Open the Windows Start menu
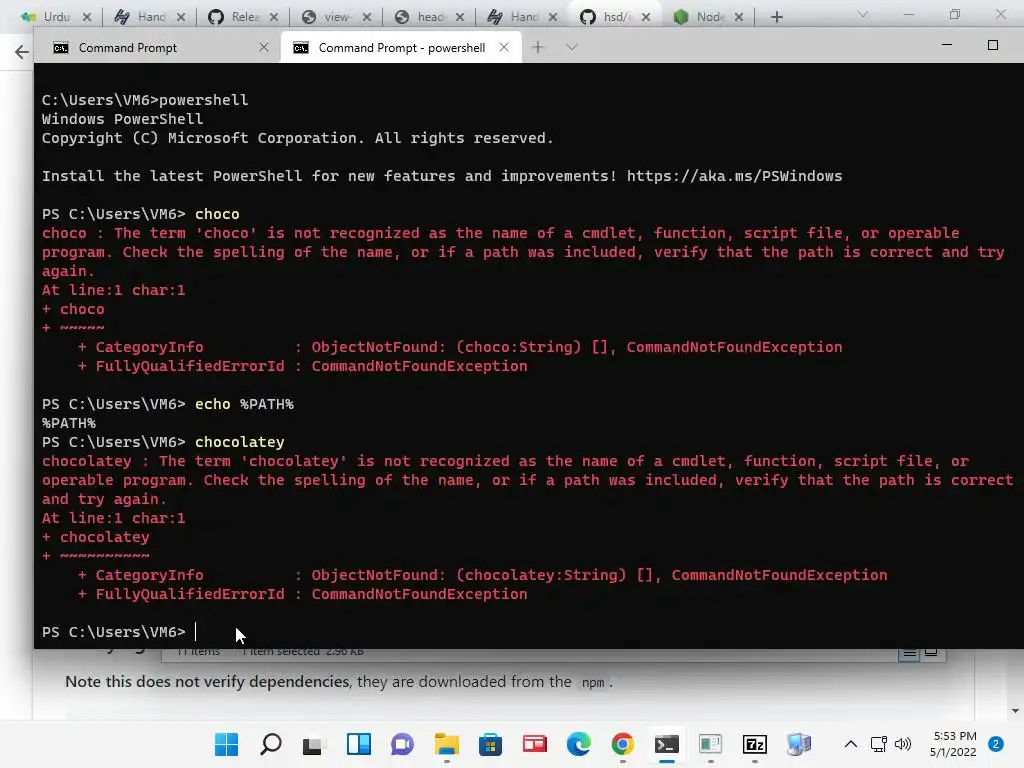This screenshot has width=1024, height=768. 227,744
